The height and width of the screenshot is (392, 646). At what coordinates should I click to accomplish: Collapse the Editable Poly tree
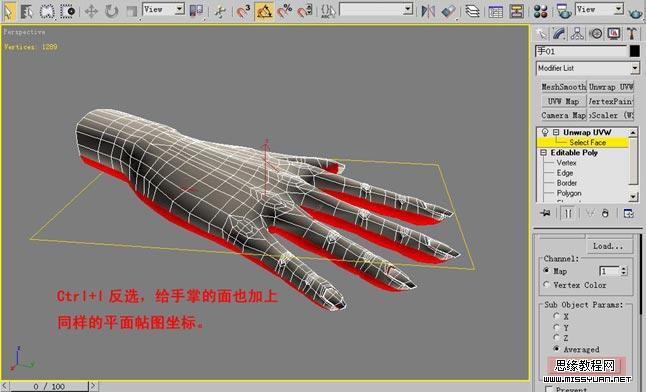tap(543, 153)
